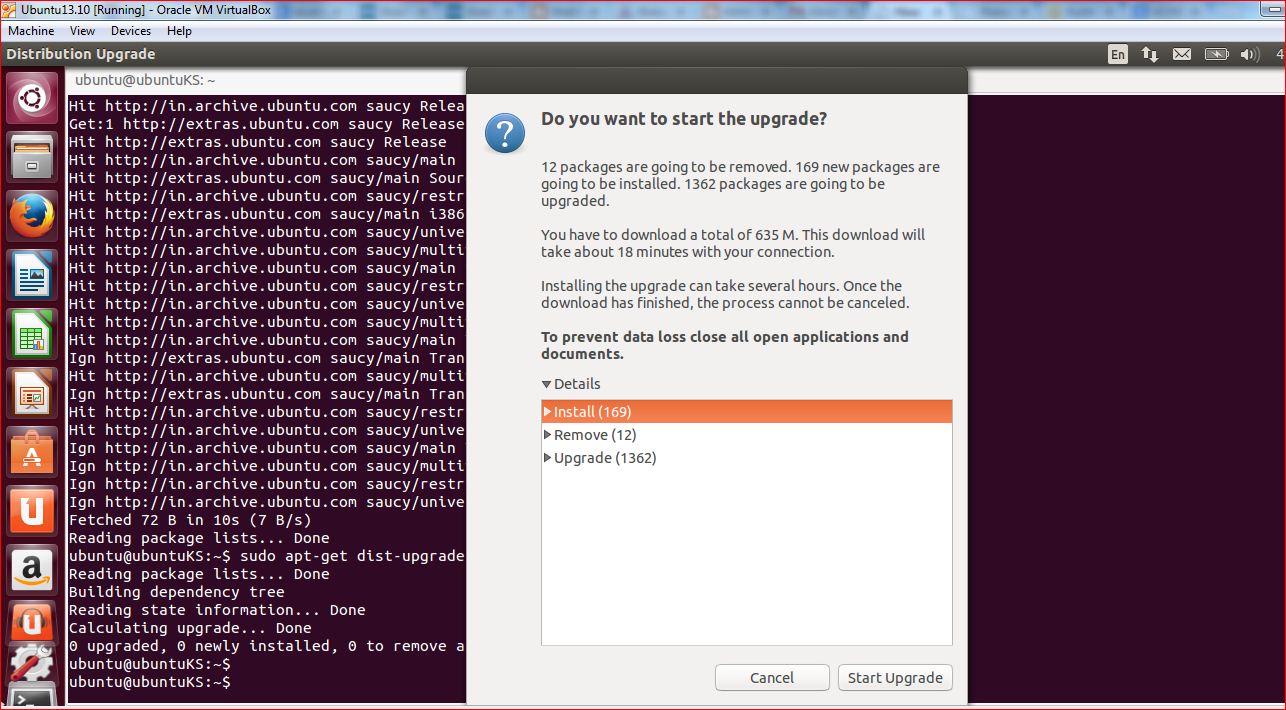Open the Files manager launcher icon
This screenshot has height=710, width=1286.
tap(32, 156)
